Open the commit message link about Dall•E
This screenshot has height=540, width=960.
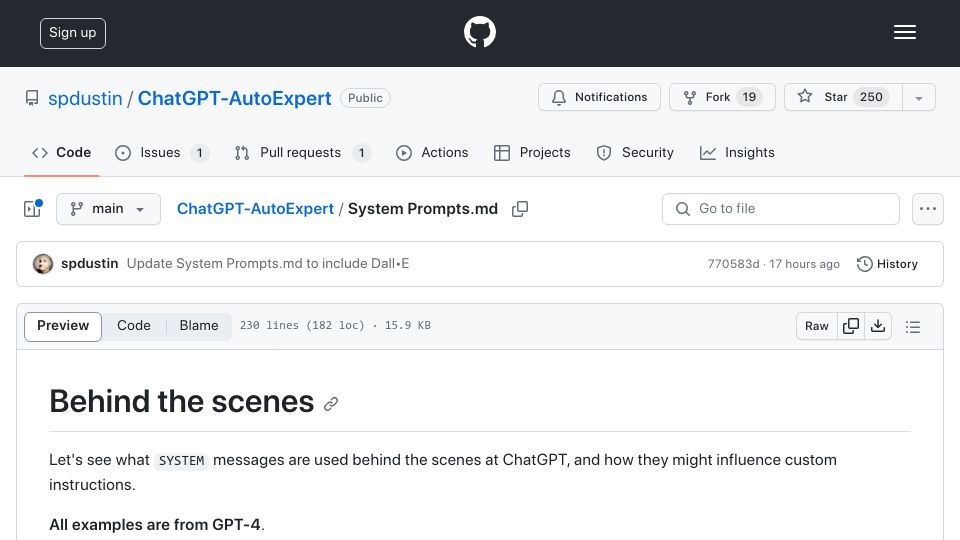pyautogui.click(x=268, y=263)
